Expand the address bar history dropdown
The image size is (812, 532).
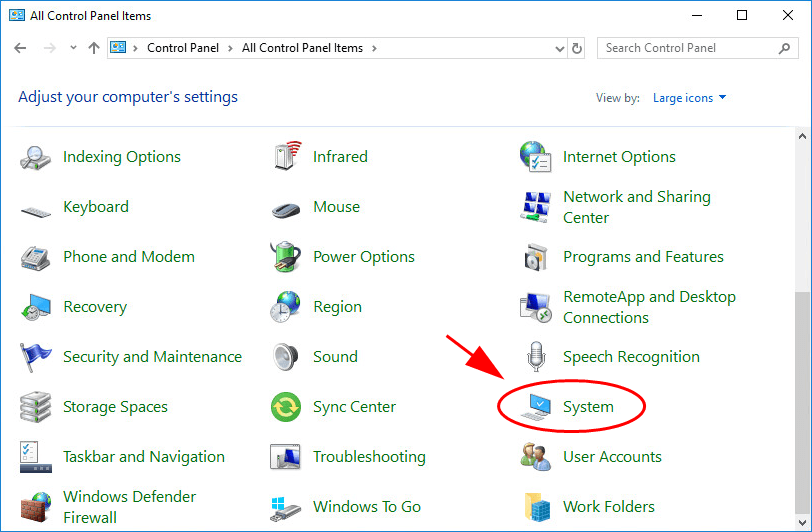[x=559, y=49]
